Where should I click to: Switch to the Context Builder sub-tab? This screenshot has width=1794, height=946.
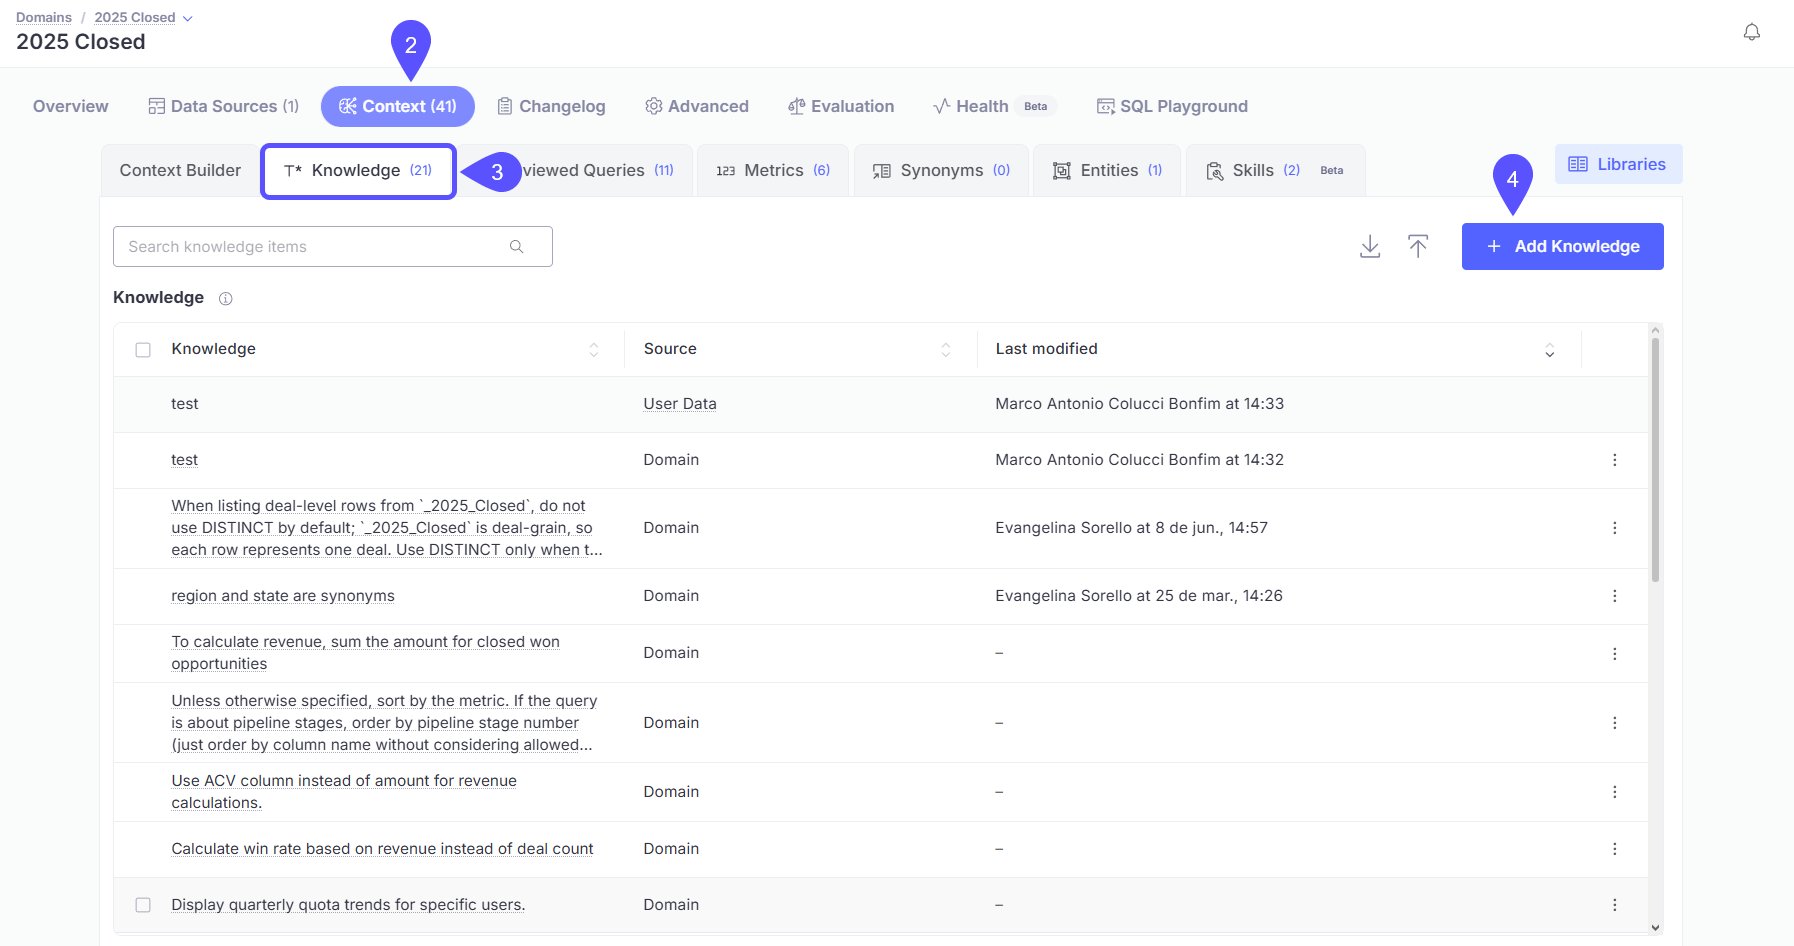[x=180, y=171]
